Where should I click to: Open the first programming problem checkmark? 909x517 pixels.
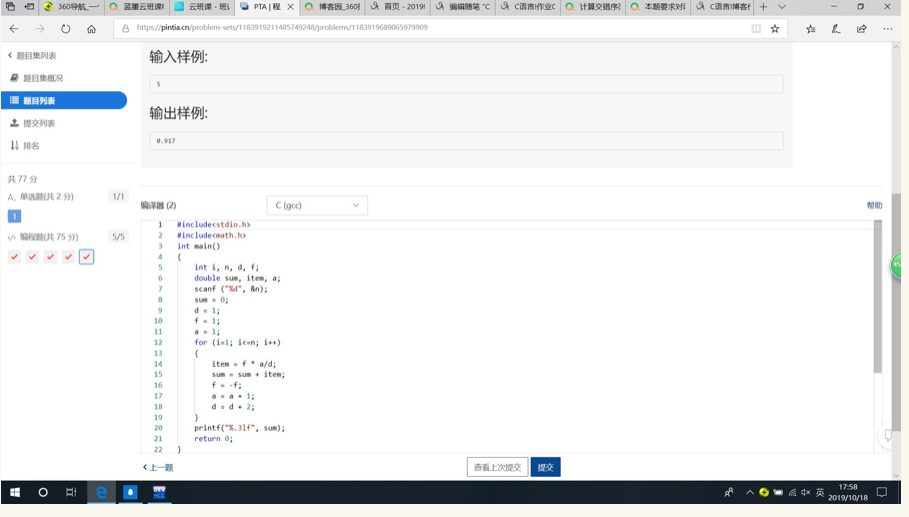tap(14, 256)
